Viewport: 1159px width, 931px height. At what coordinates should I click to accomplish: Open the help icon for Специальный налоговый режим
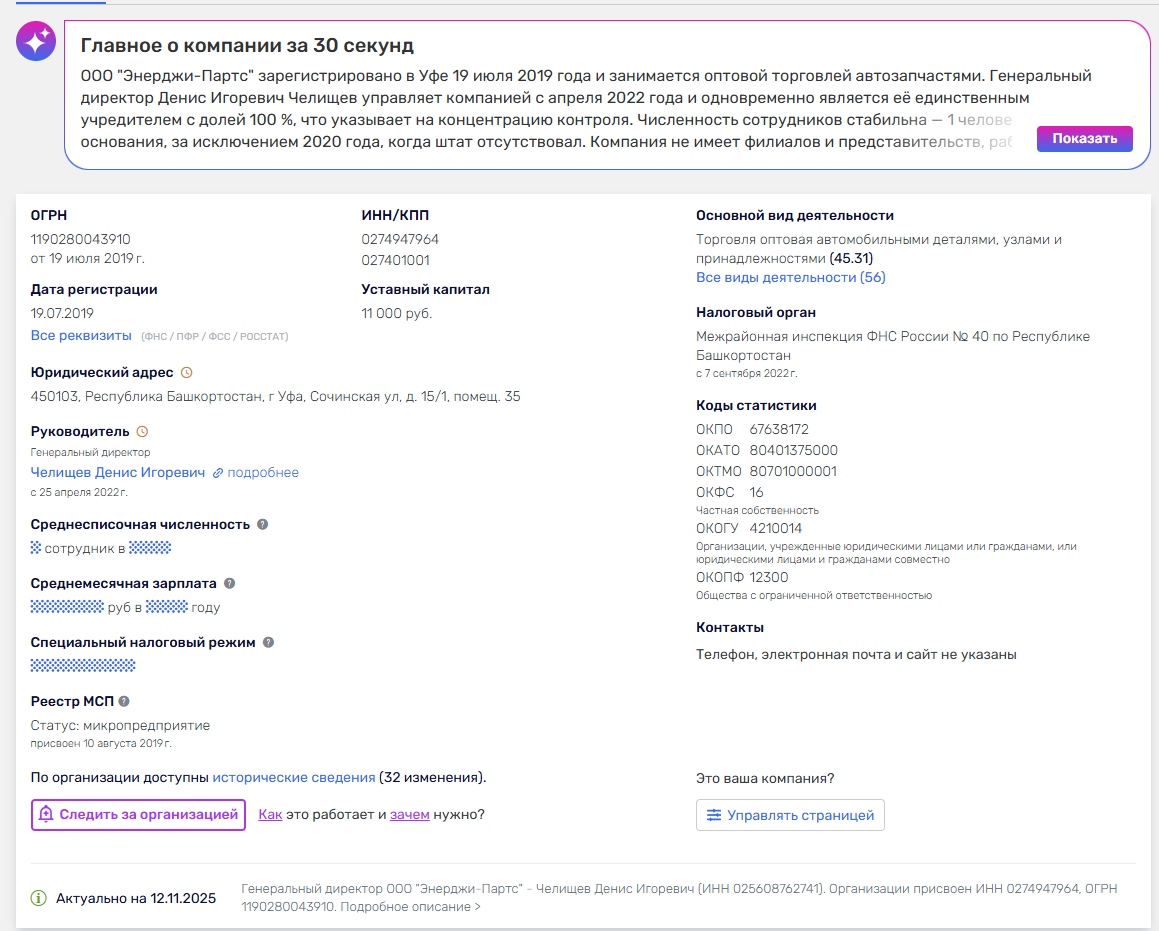[x=268, y=643]
